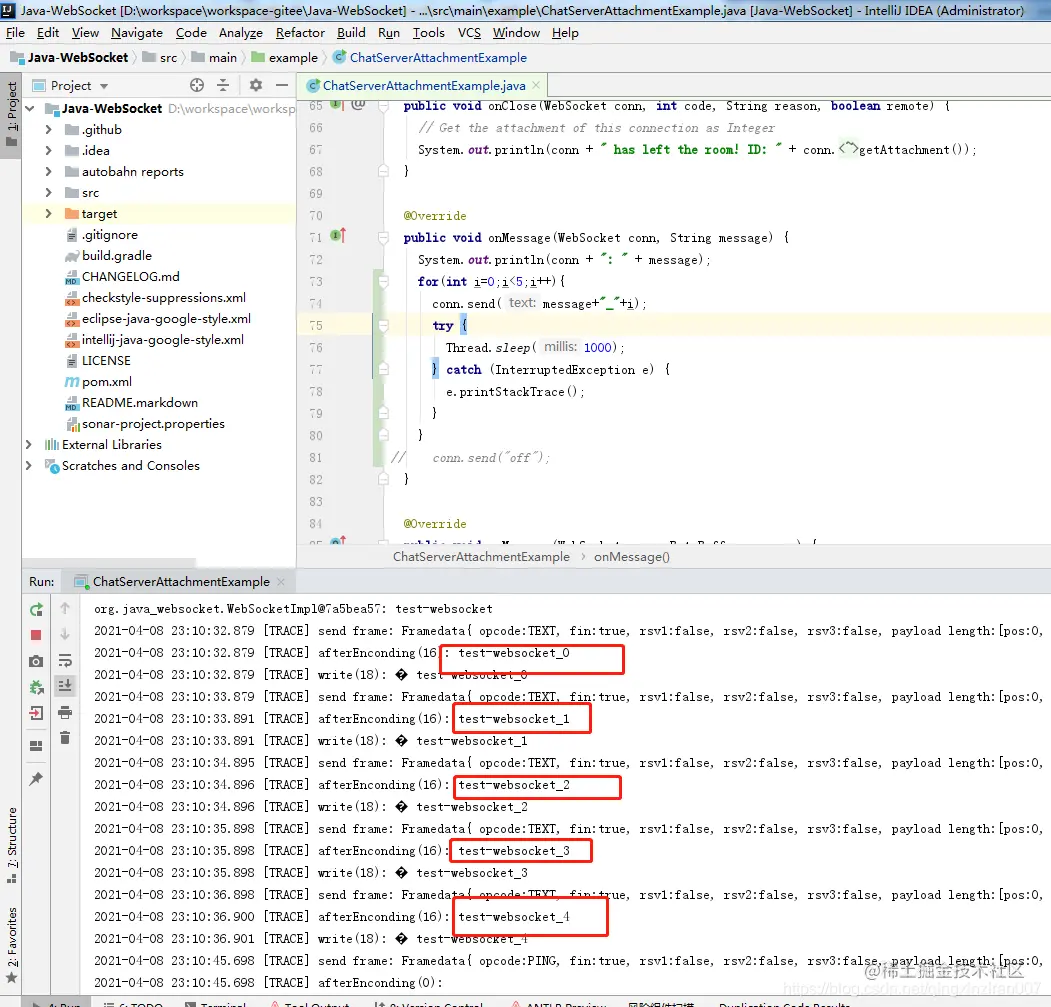This screenshot has height=1007, width=1051.
Task: Click the Down the Stack Trace arrow
Action: tap(65, 634)
